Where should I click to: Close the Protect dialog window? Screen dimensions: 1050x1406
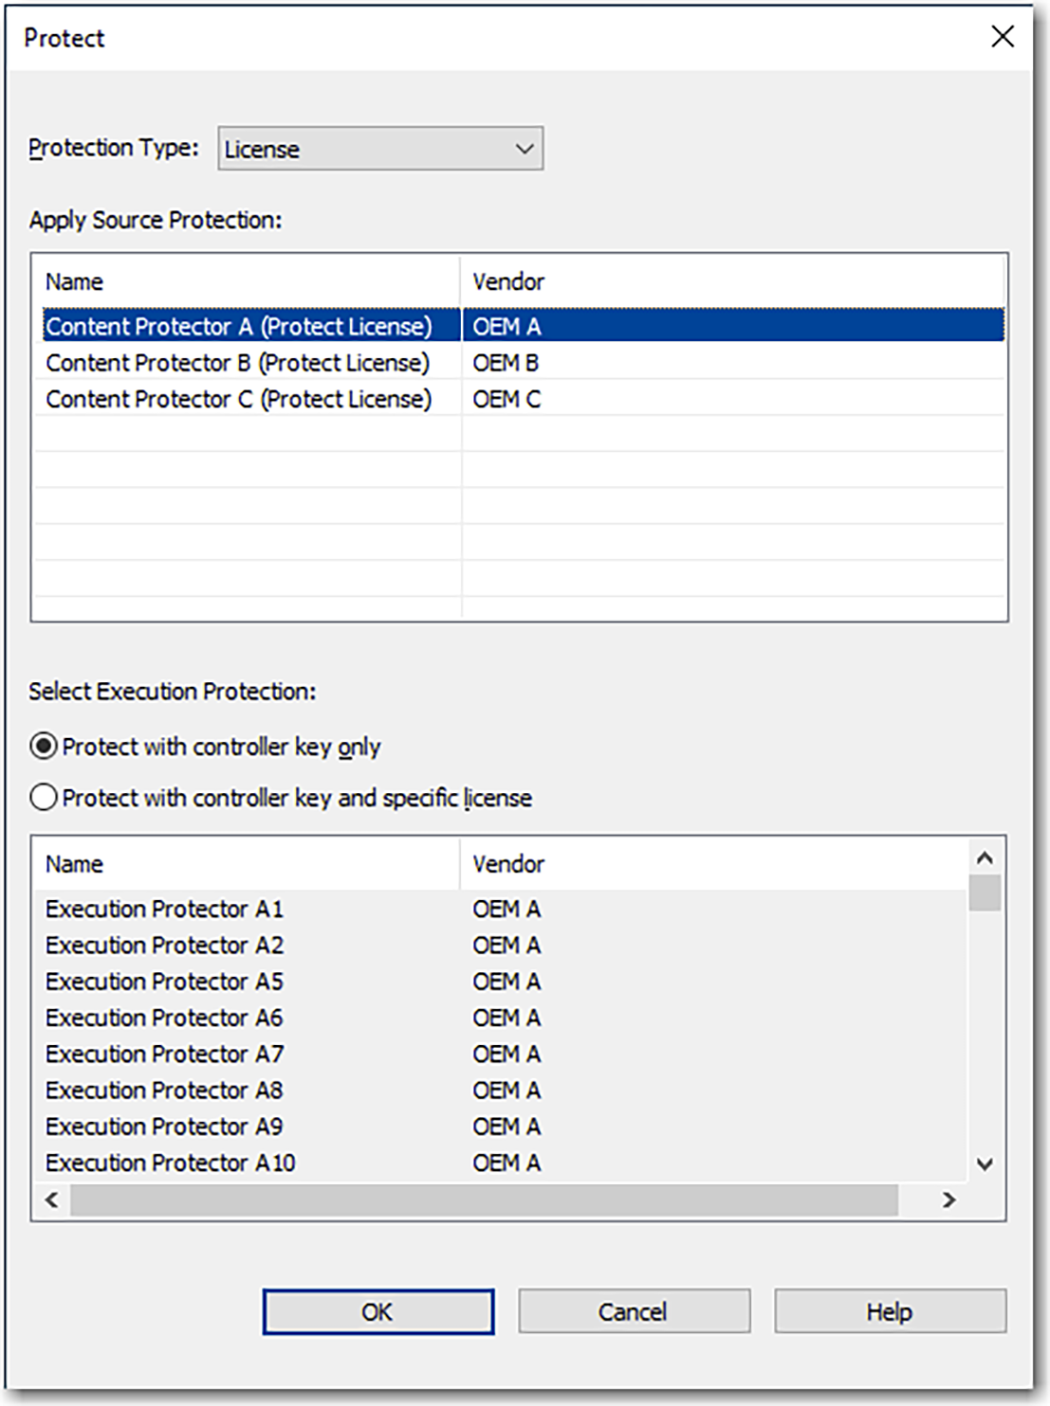coord(1002,37)
